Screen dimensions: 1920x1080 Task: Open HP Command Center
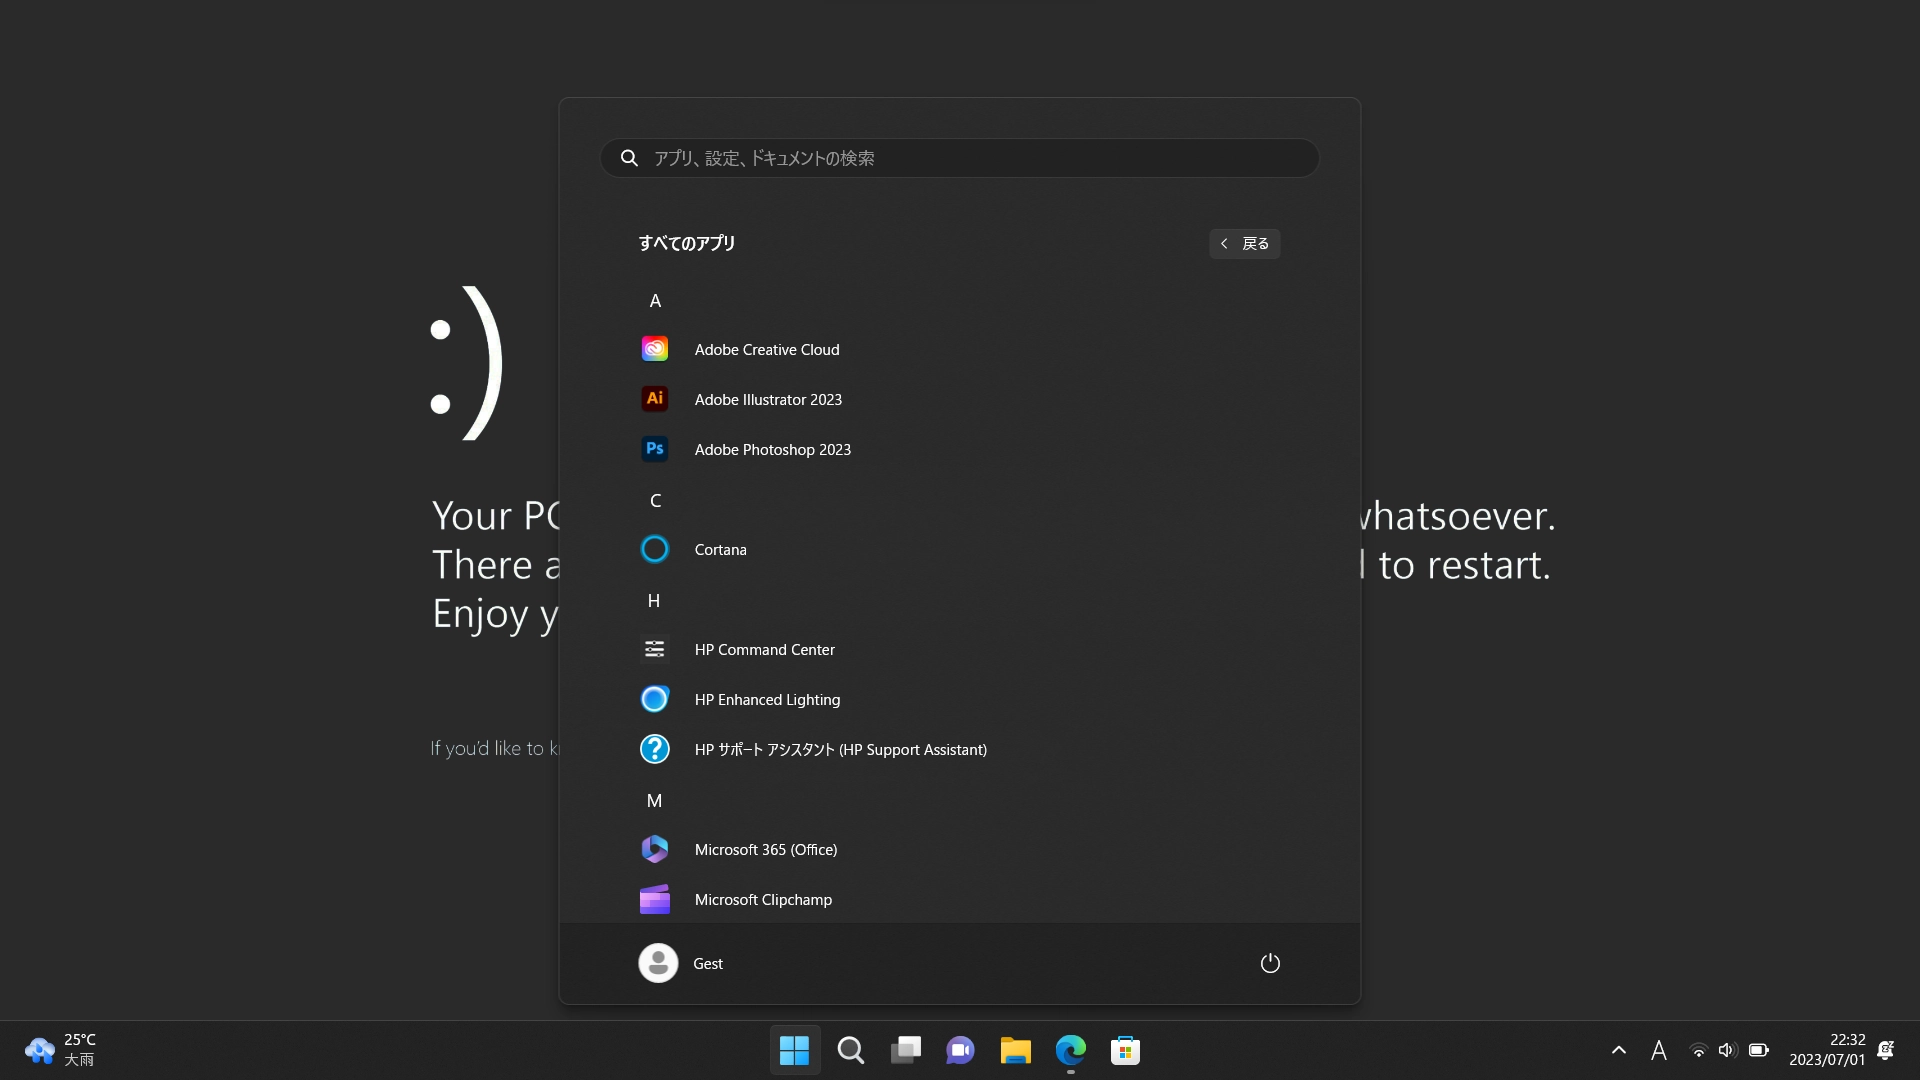(x=764, y=649)
